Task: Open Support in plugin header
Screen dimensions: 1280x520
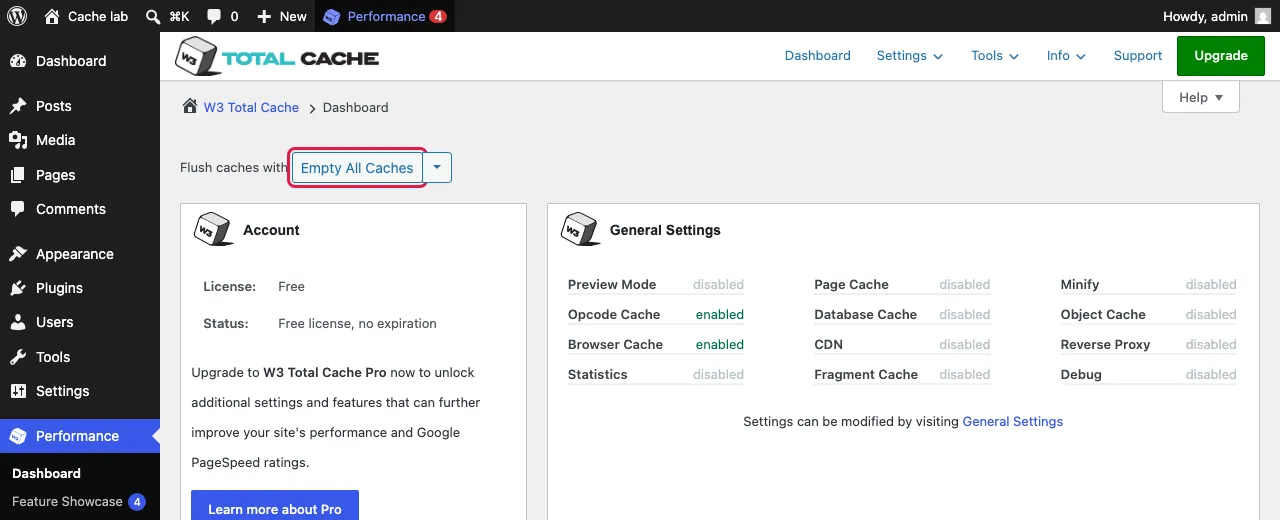Action: [x=1138, y=56]
